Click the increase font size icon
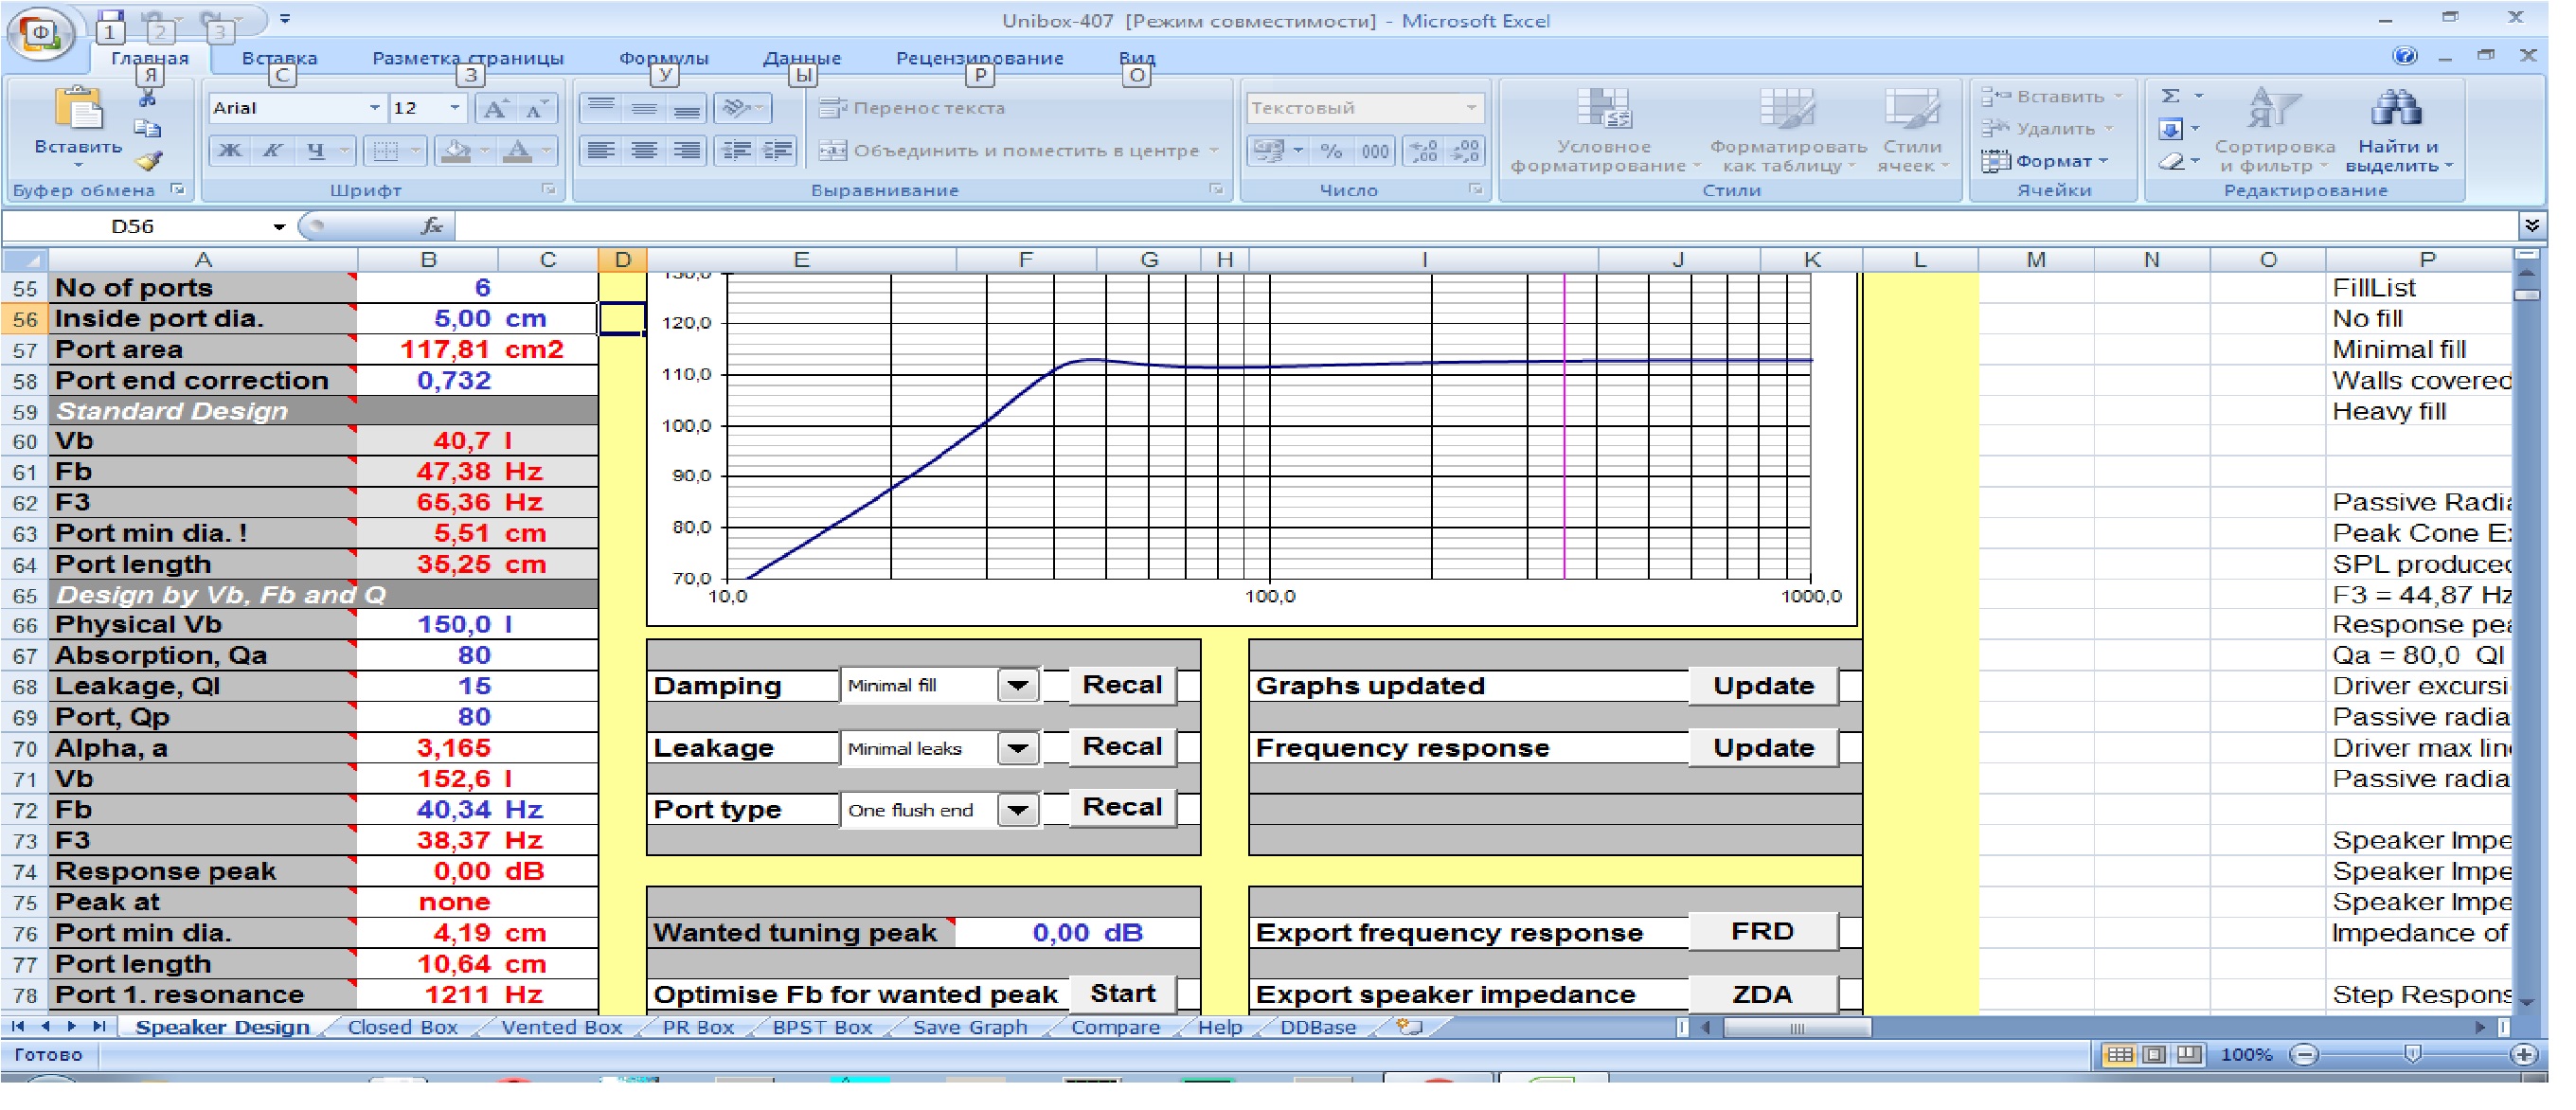This screenshot has width=2576, height=1110. [495, 109]
